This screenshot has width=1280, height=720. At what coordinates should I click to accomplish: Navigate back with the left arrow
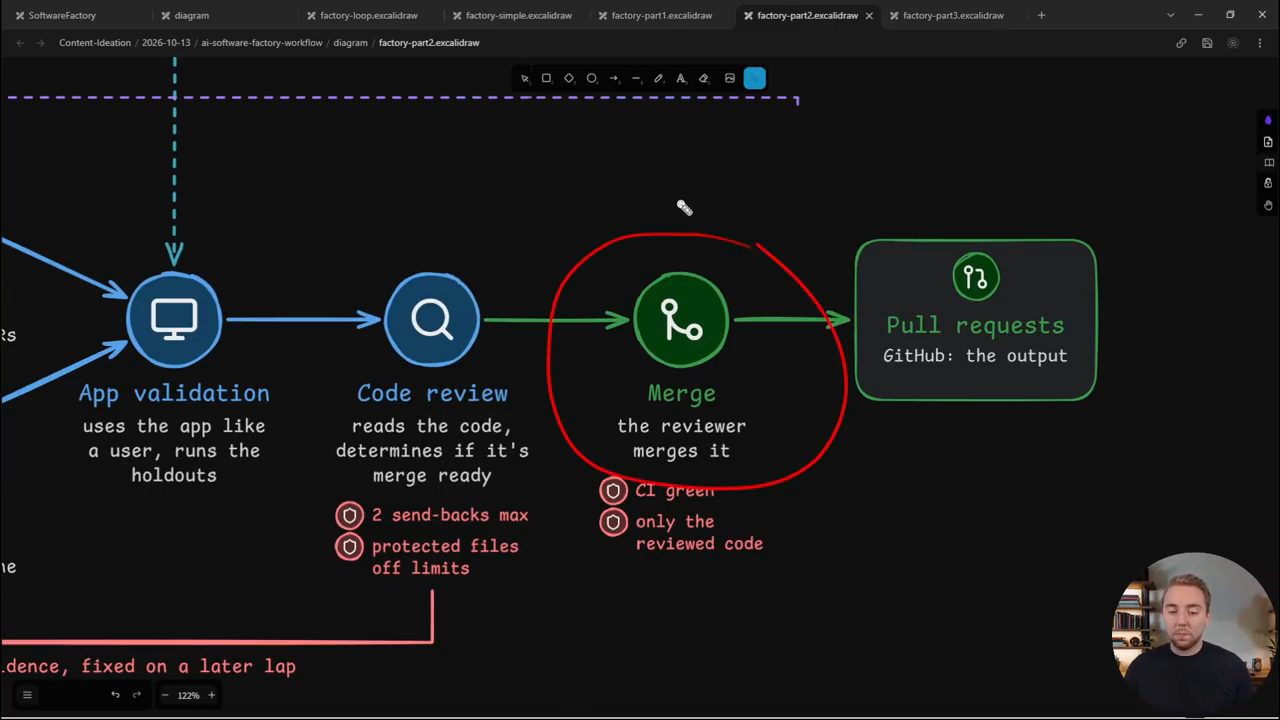[x=20, y=43]
